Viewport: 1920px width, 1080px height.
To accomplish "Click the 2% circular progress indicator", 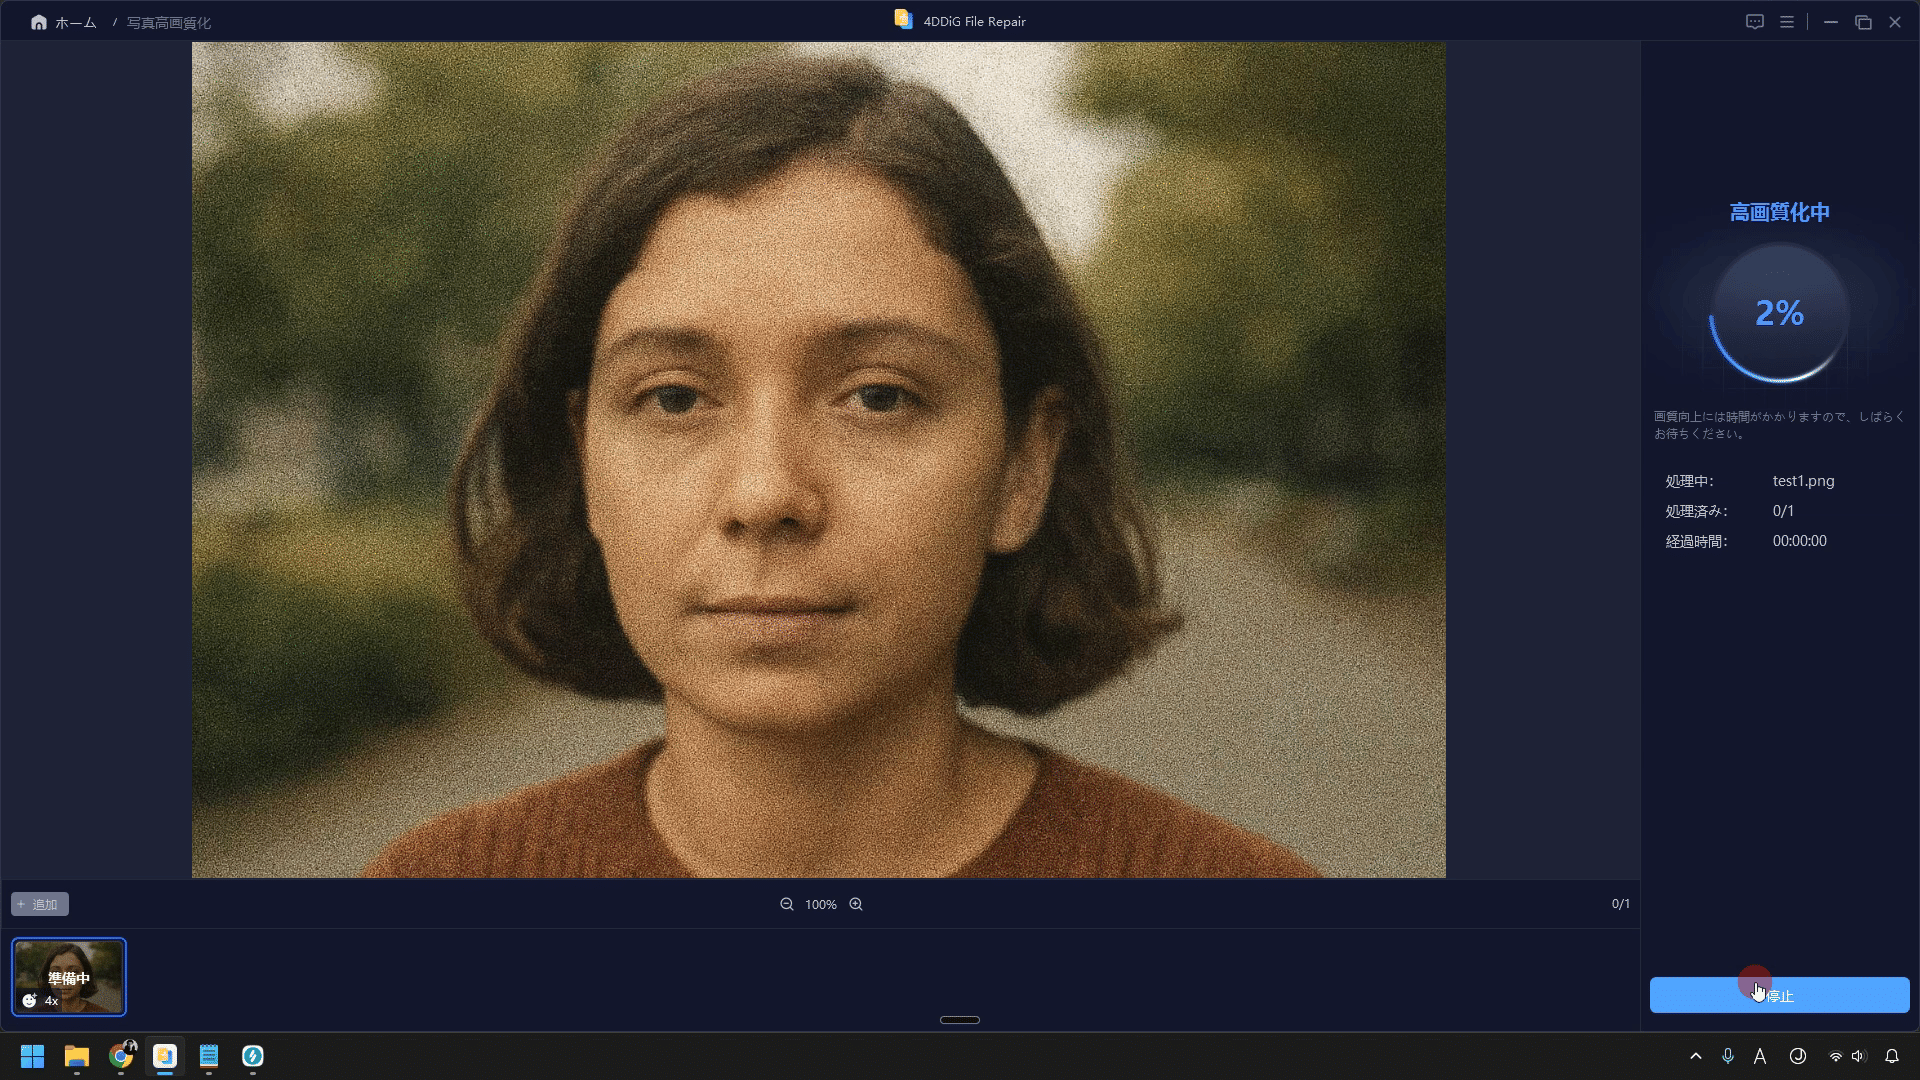I will point(1779,313).
